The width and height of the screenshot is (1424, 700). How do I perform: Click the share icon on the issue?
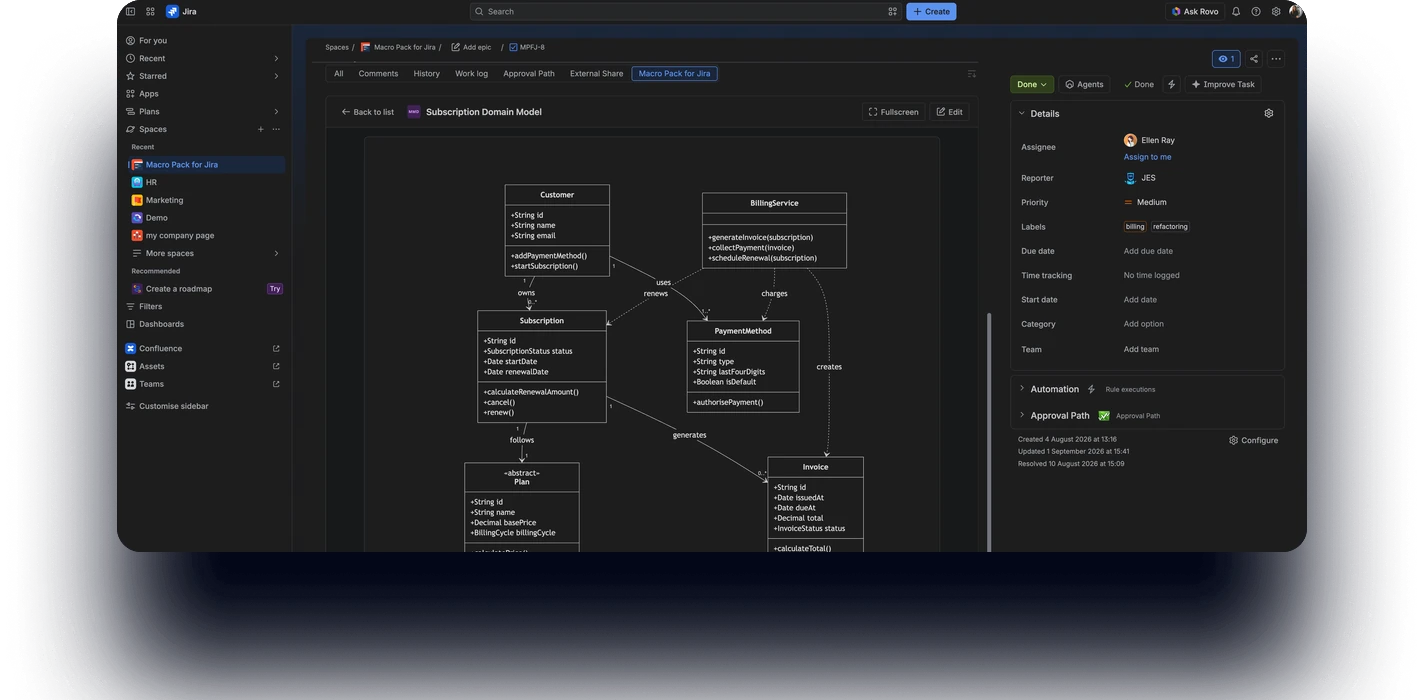point(1254,59)
